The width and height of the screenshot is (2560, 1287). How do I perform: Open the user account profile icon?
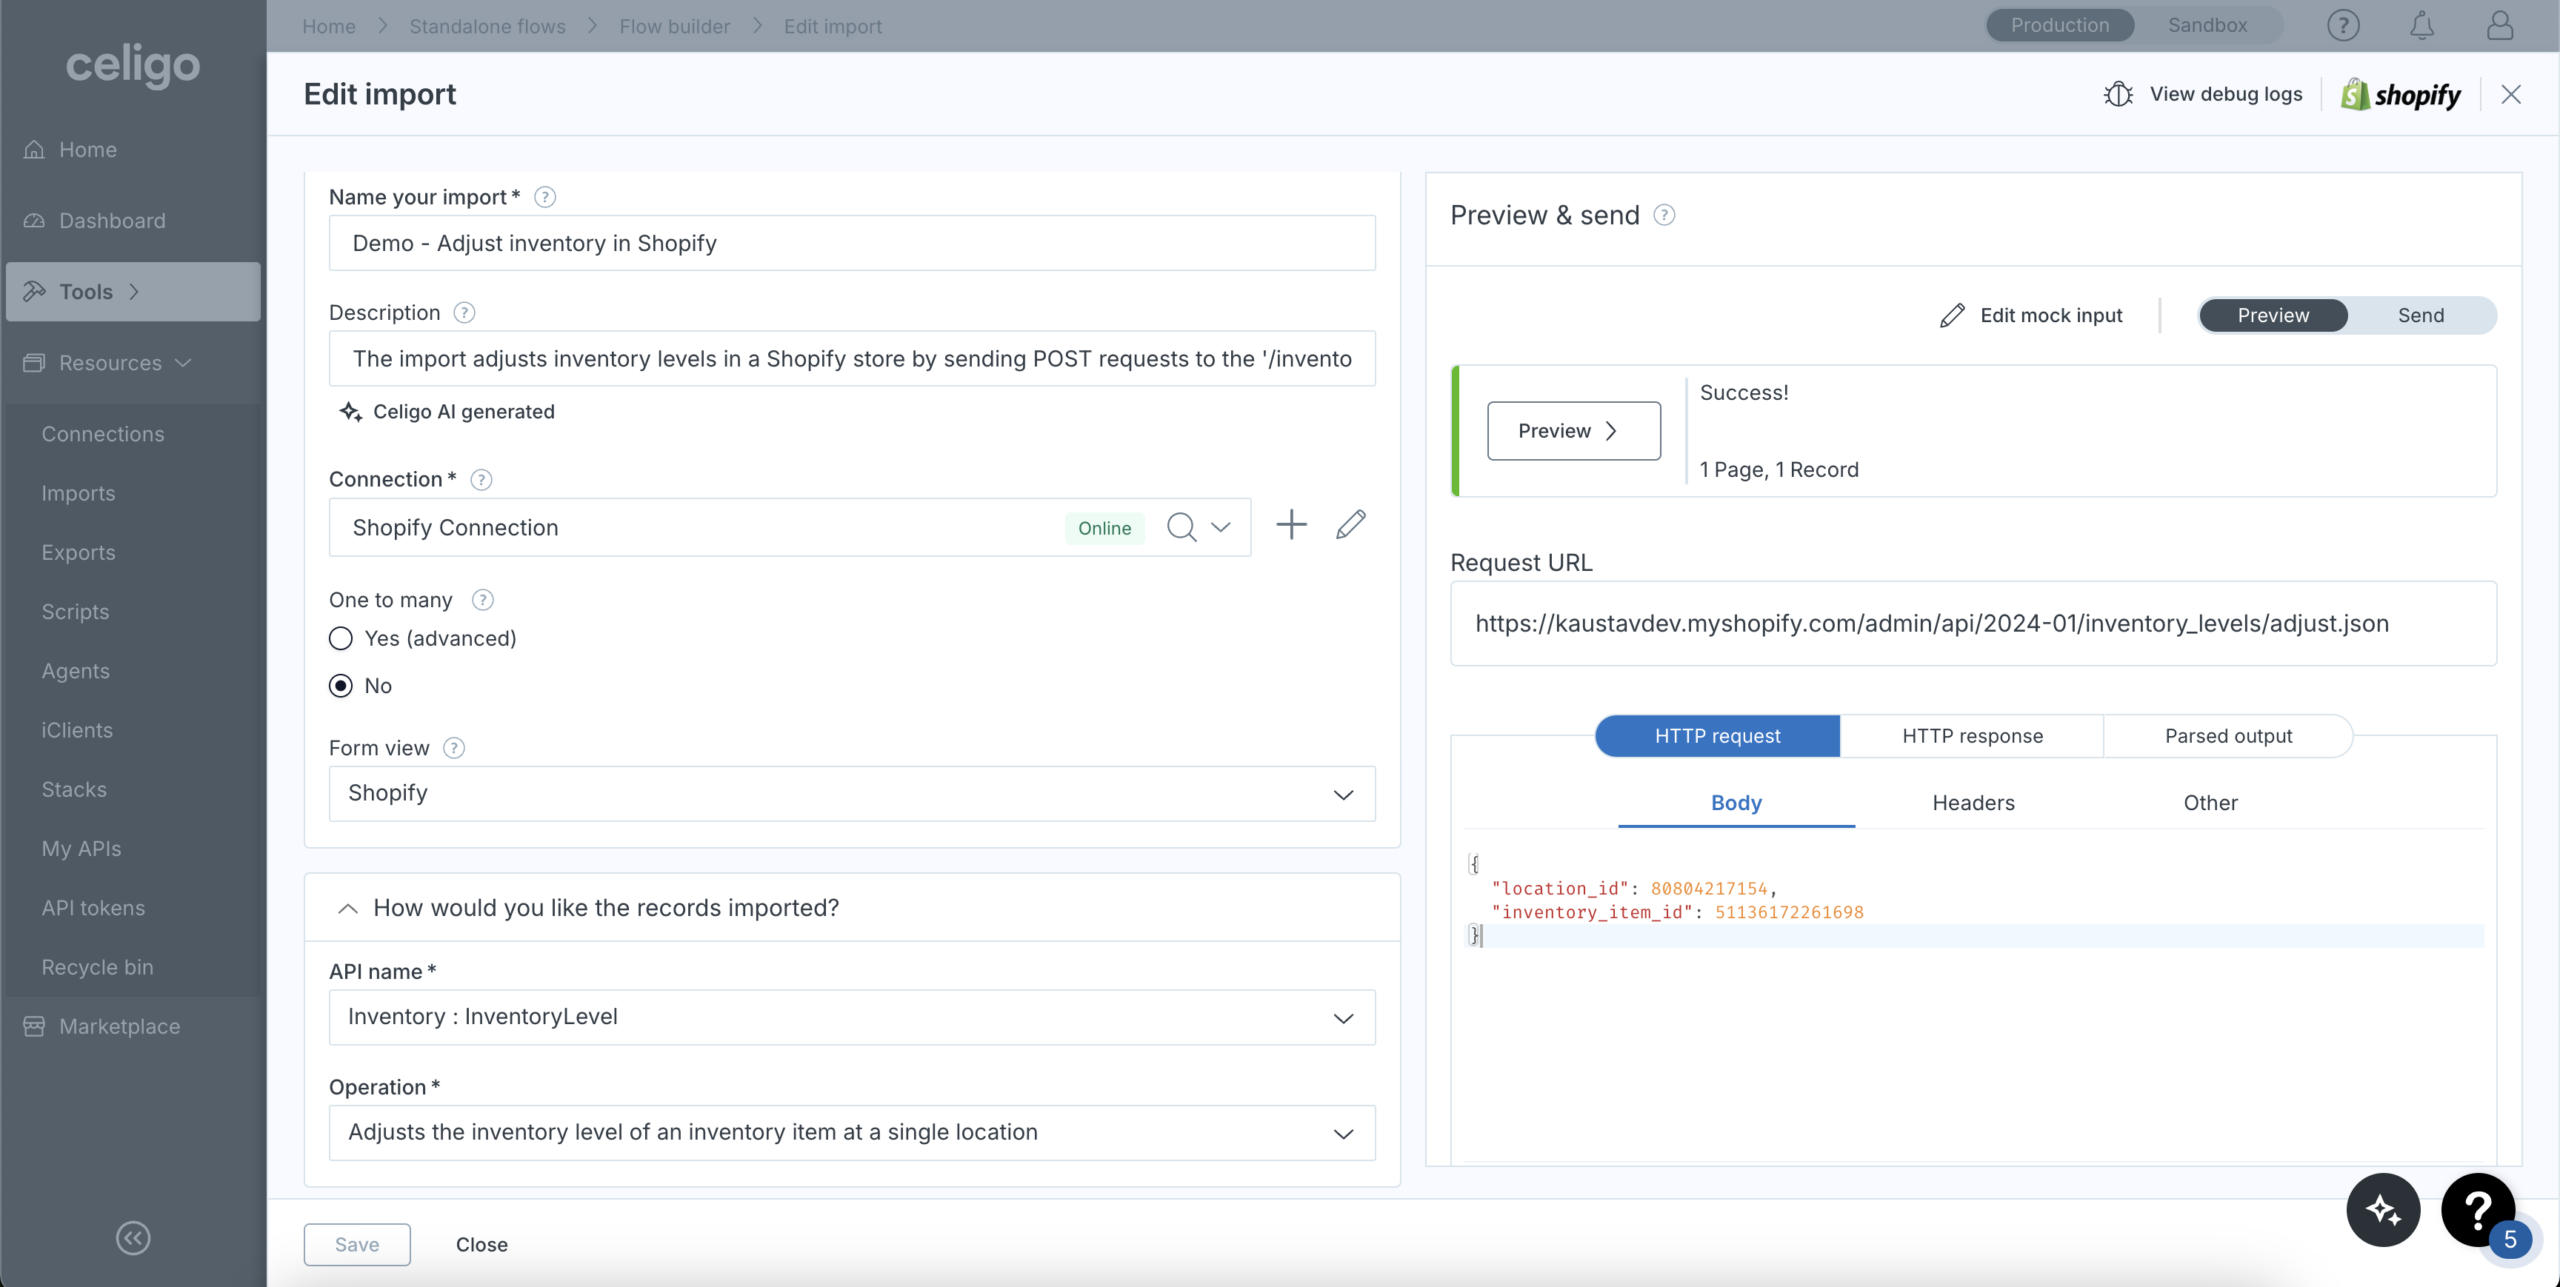coord(2499,26)
